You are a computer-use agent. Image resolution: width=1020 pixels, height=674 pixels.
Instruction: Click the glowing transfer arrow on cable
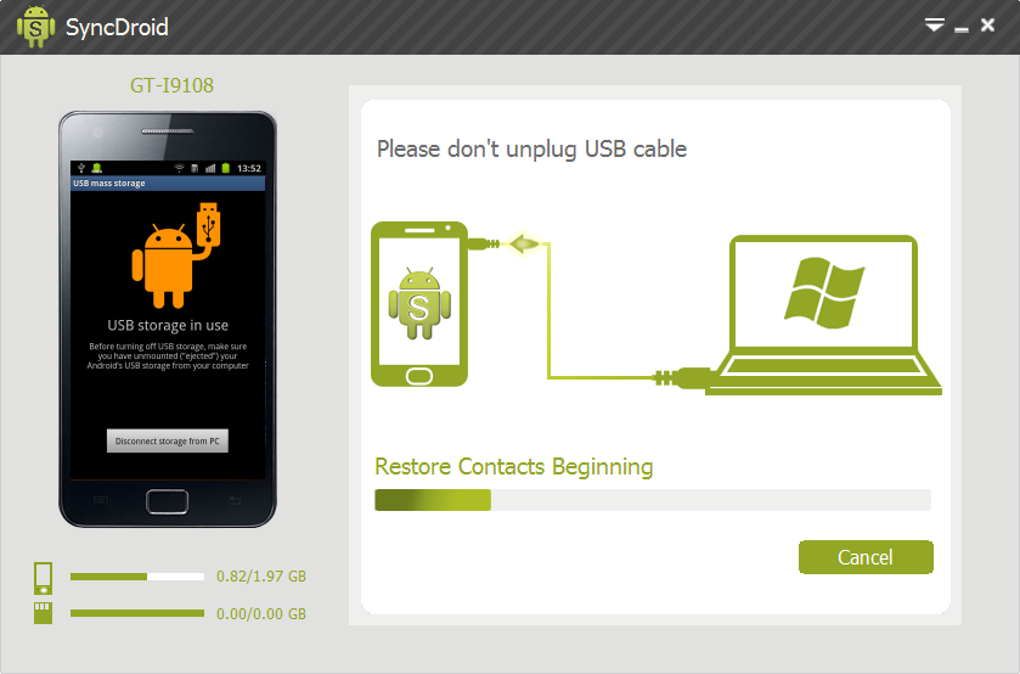coord(524,245)
